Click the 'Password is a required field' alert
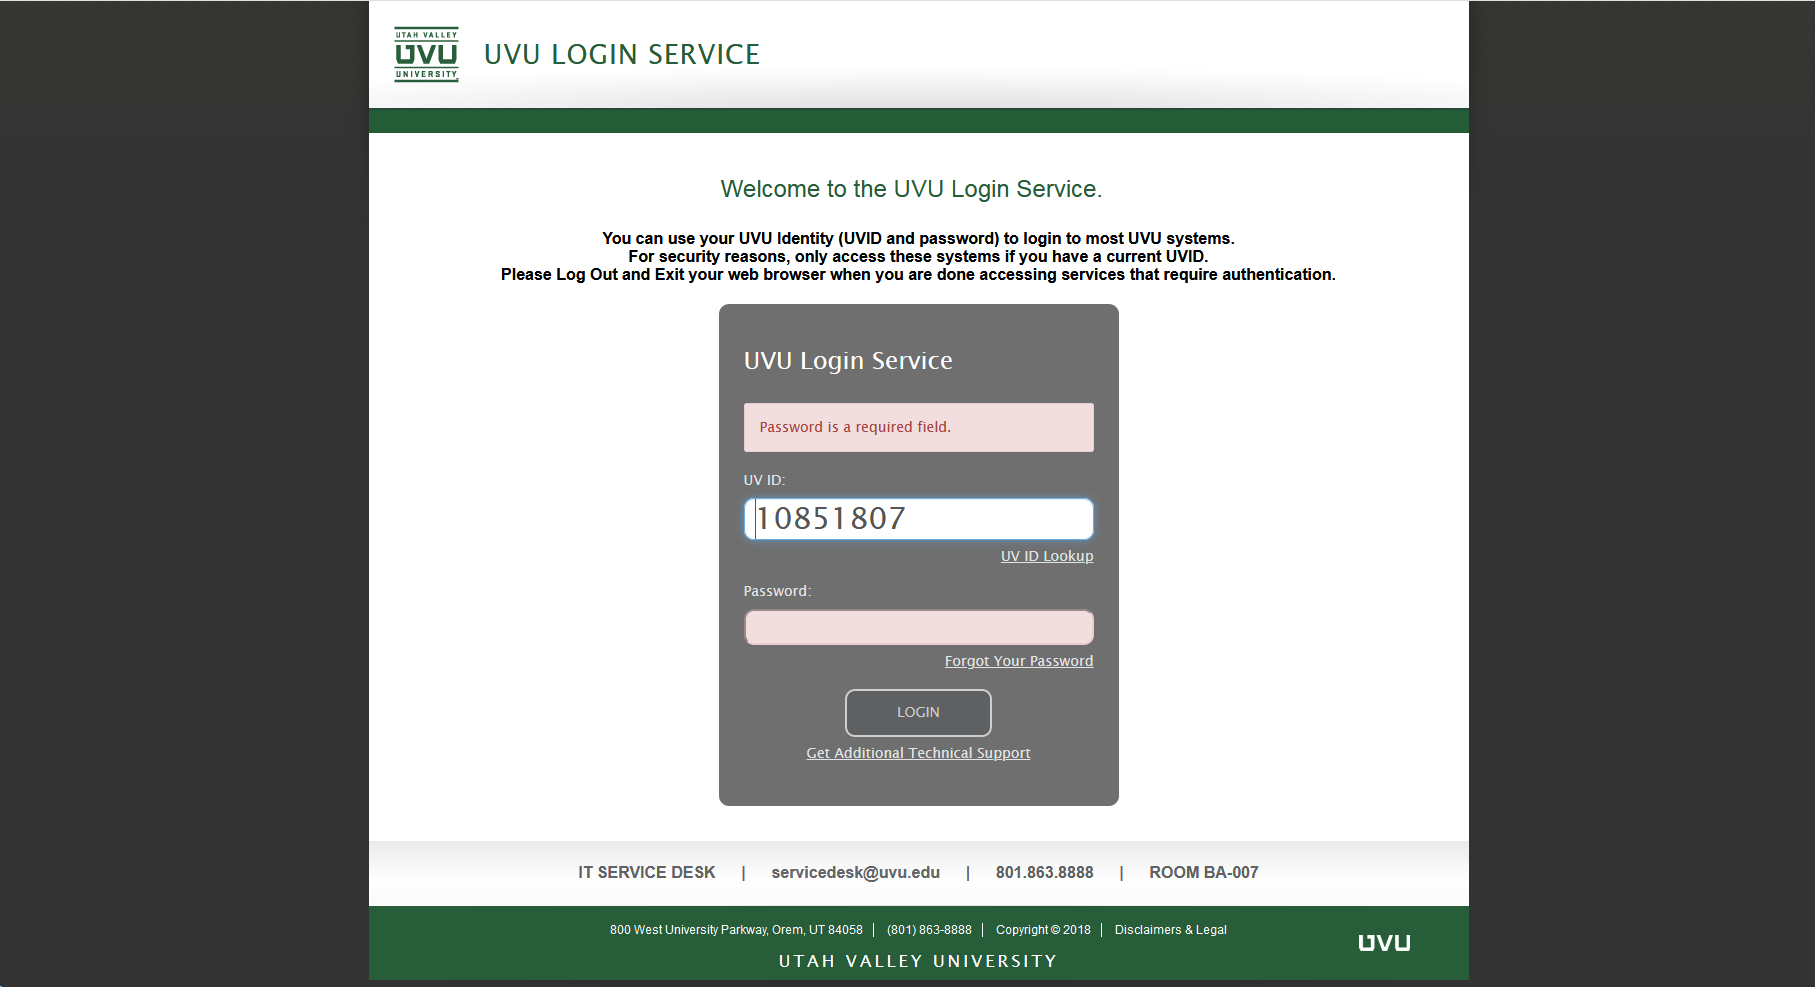The height and width of the screenshot is (987, 1815). pyautogui.click(x=918, y=427)
